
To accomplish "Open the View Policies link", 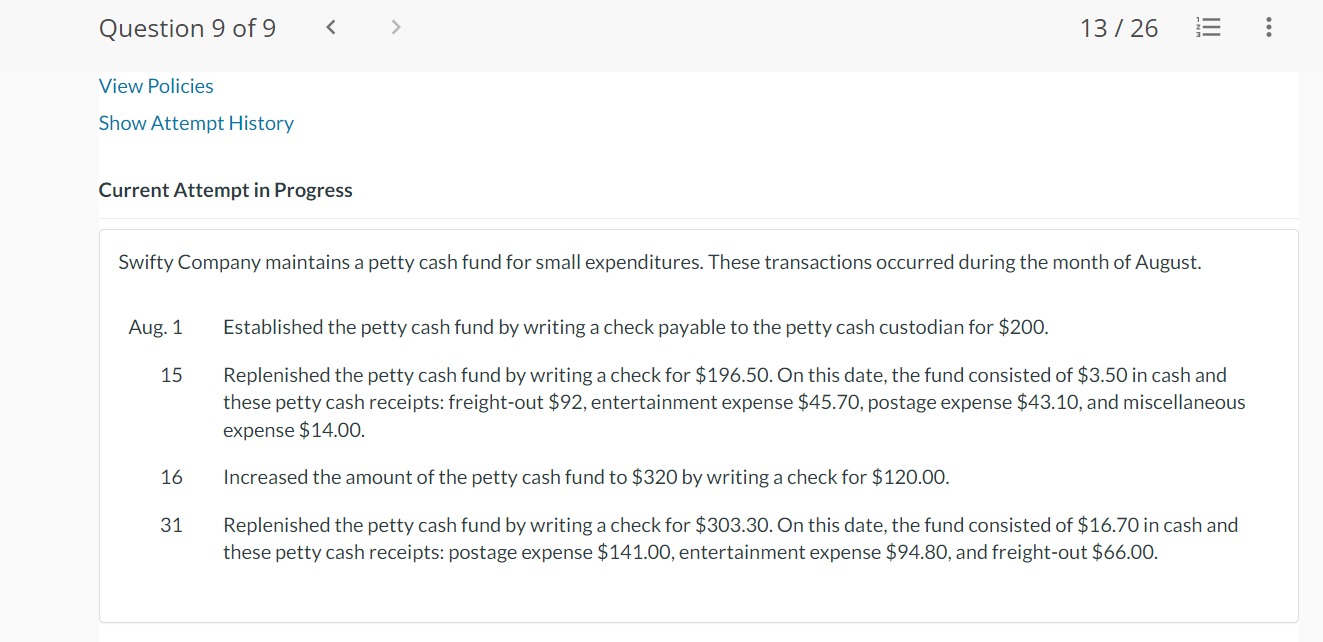I will (156, 86).
